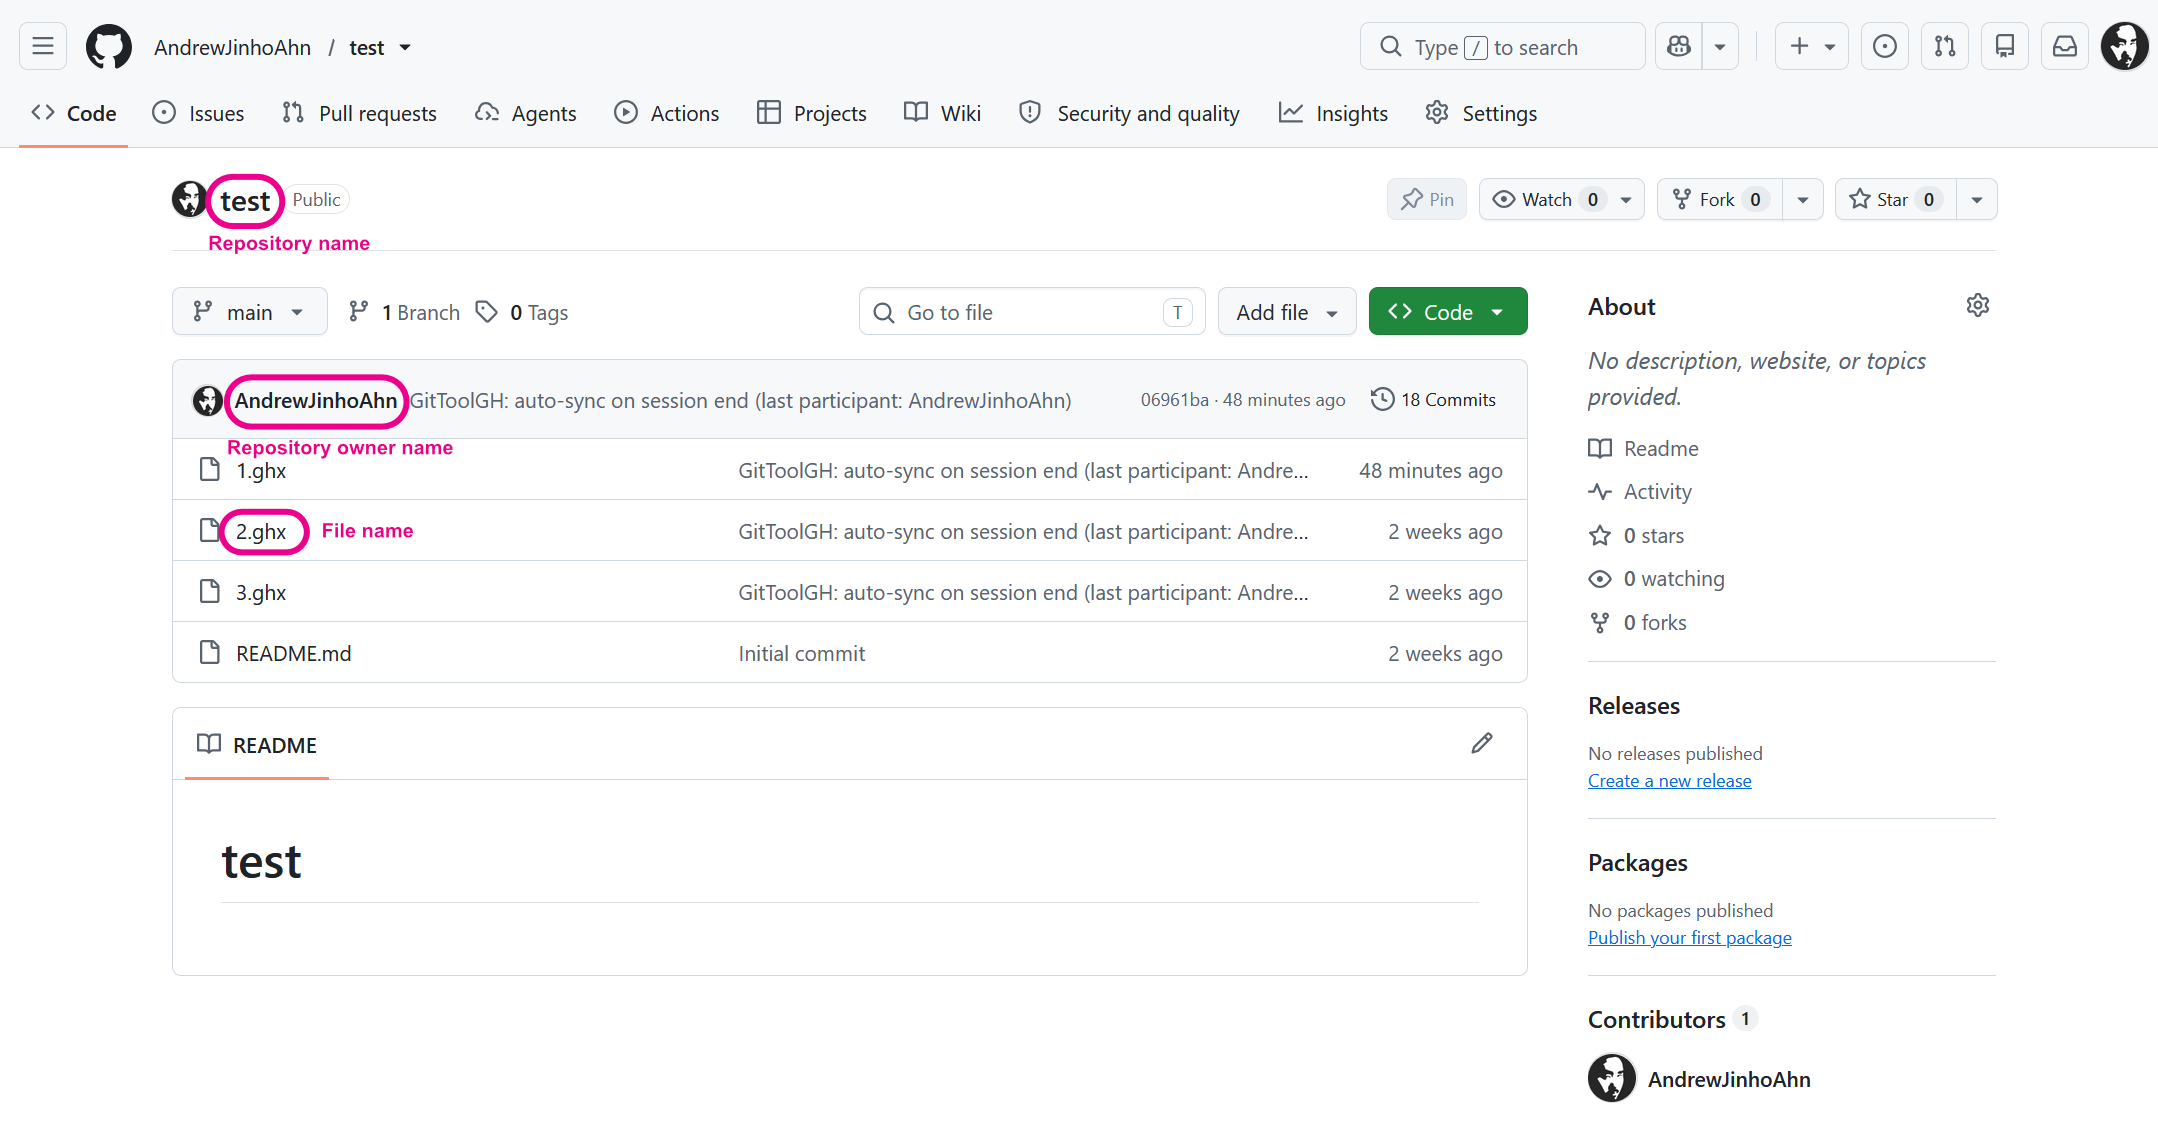Open the 1.ghx file
This screenshot has width=2158, height=1143.
pos(261,470)
